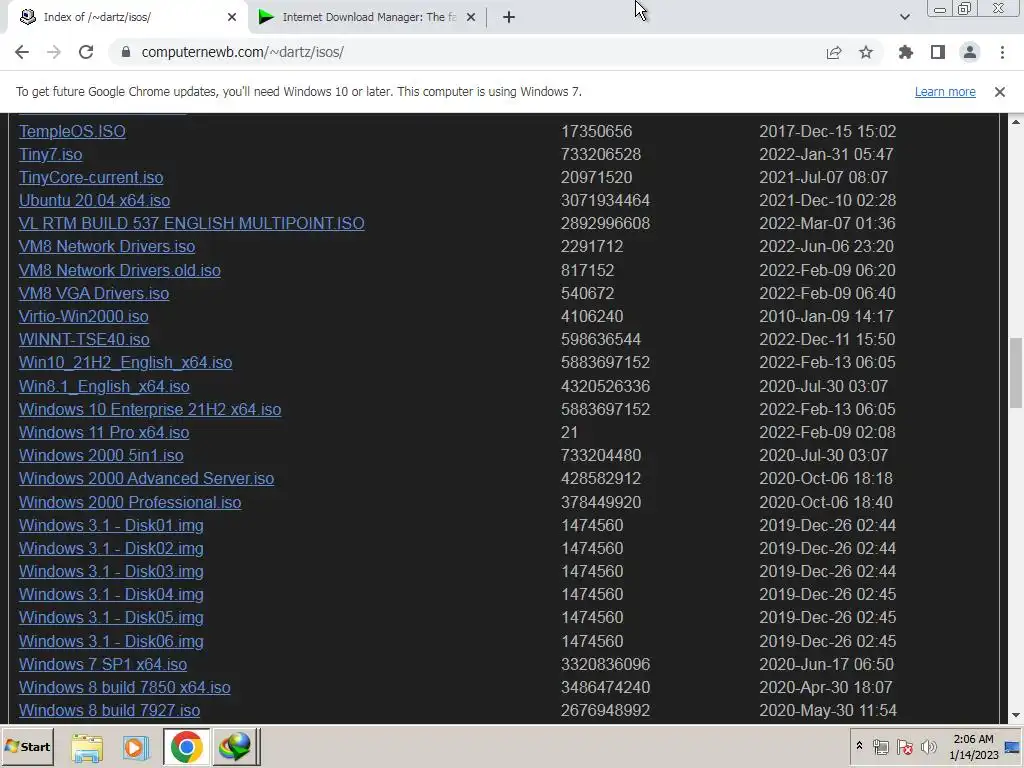The image size is (1024, 768).
Task: Select the TempleOS size value 17350656
Action: click(596, 131)
